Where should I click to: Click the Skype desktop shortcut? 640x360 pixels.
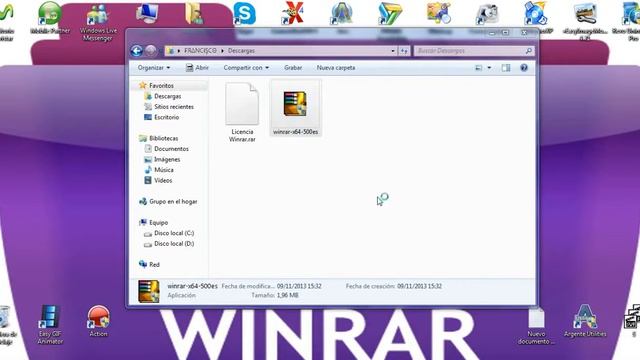(x=244, y=13)
